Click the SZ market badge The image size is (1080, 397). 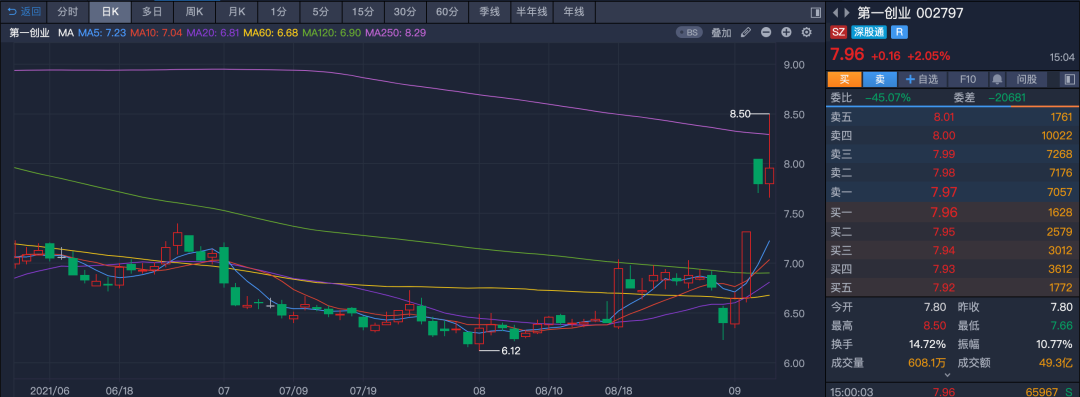pos(838,32)
